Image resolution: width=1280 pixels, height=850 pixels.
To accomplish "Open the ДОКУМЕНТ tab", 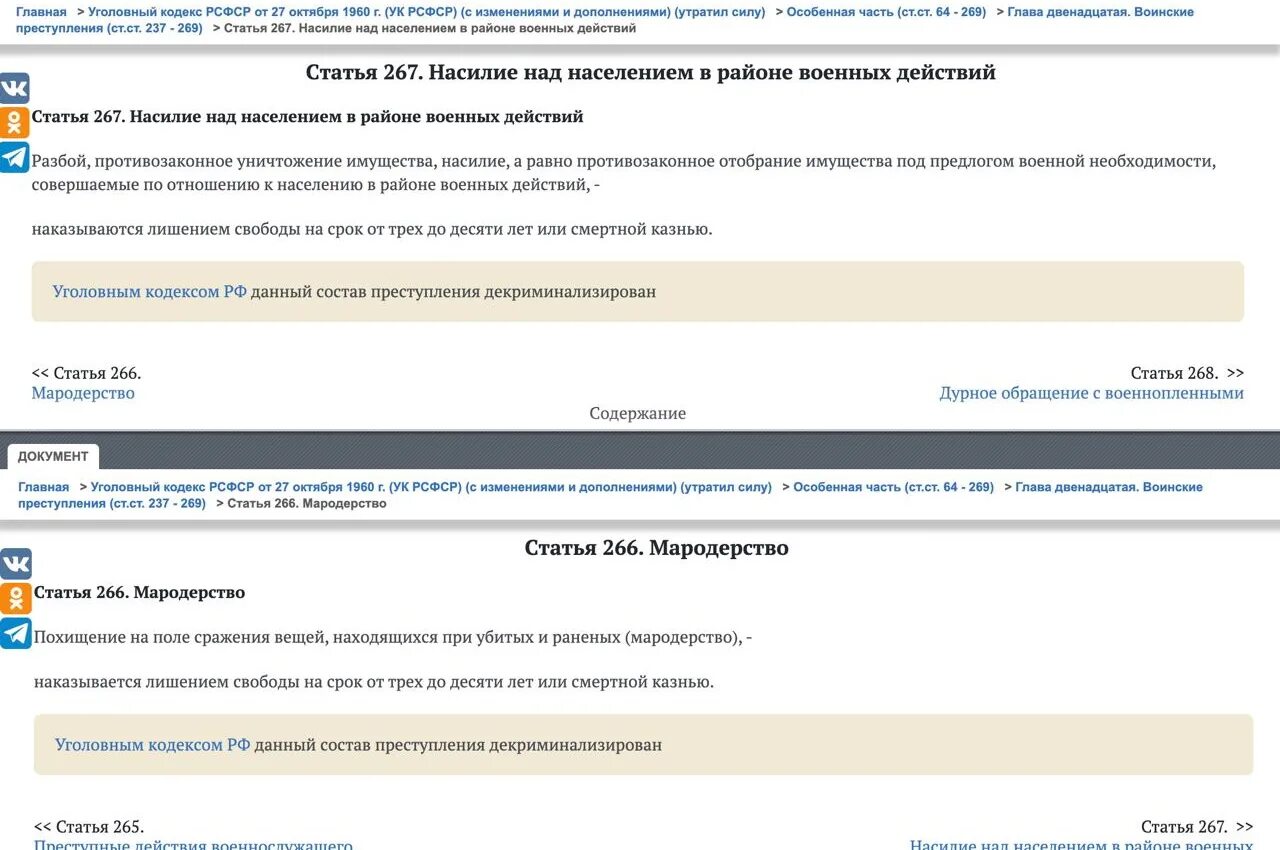I will click(53, 456).
